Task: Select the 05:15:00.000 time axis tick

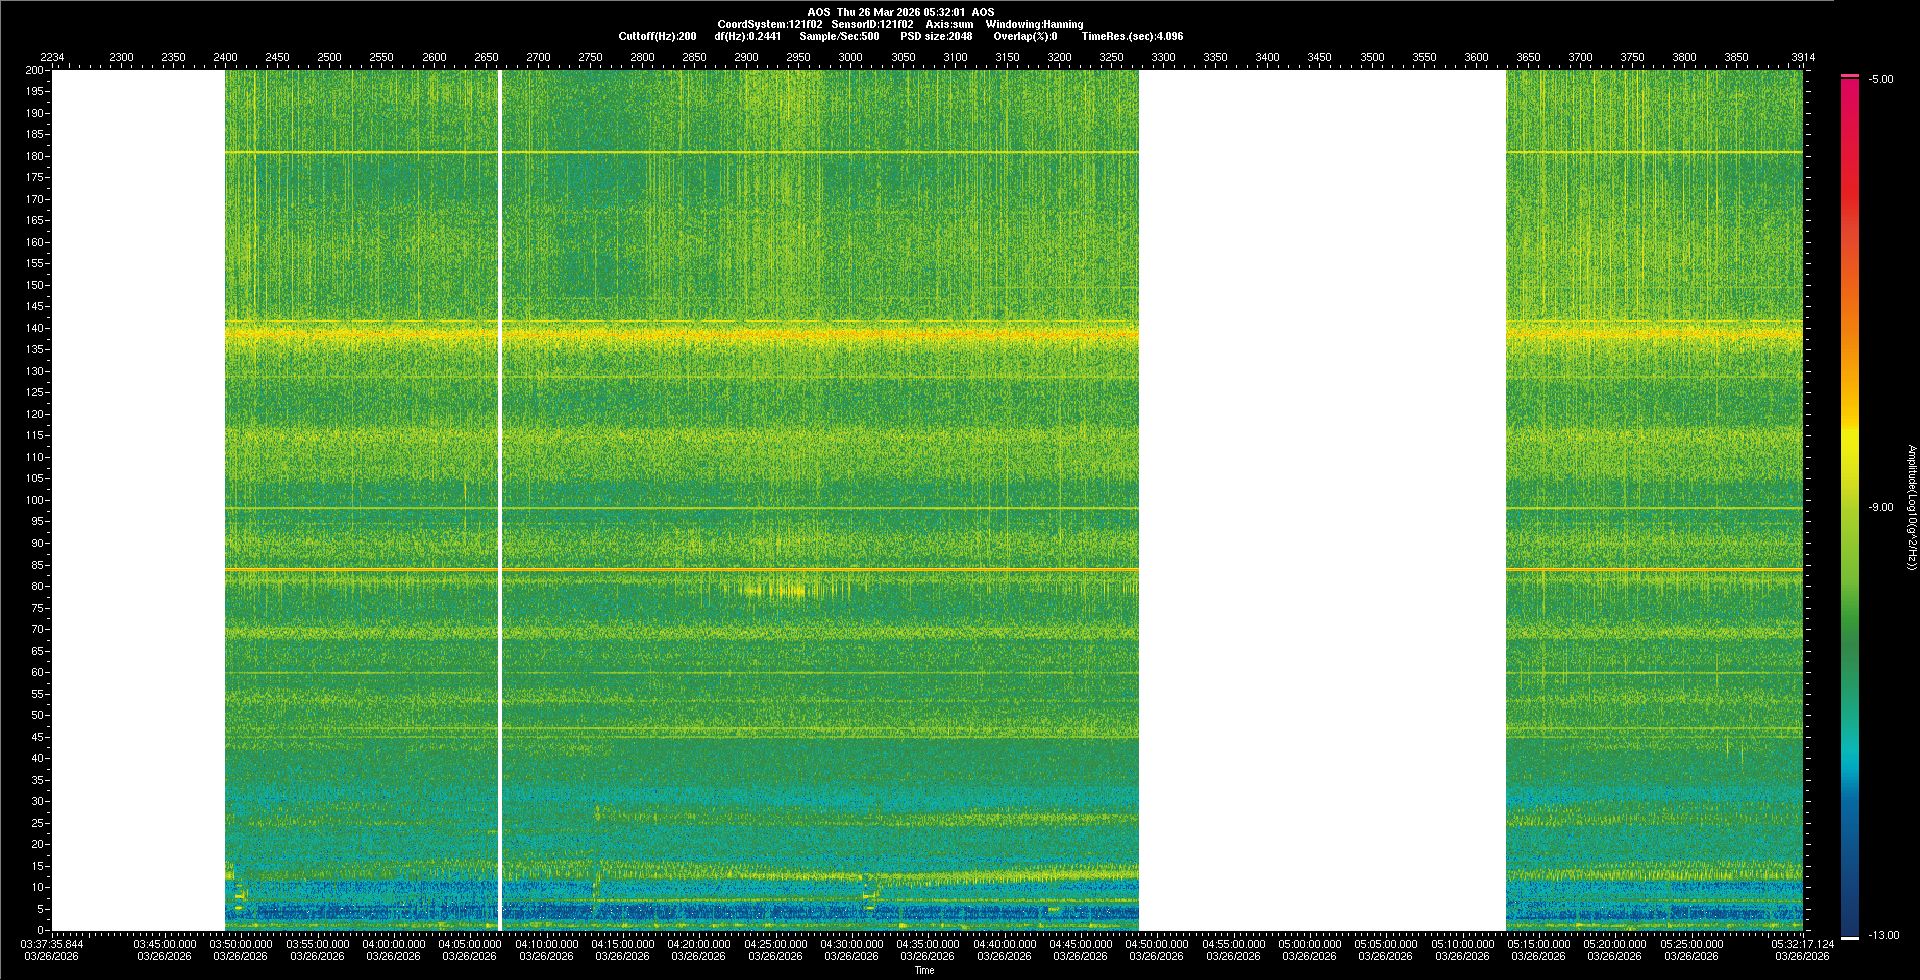Action: pyautogui.click(x=1538, y=944)
